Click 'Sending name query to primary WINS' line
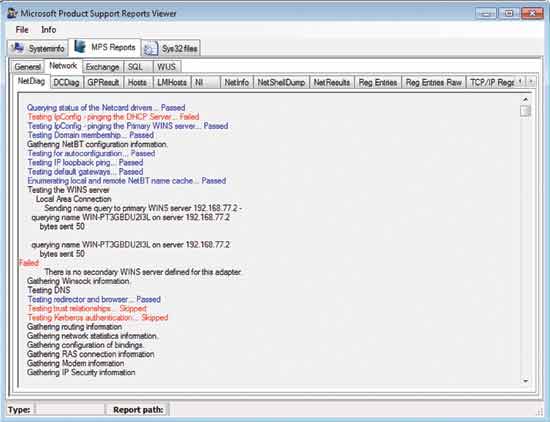The height and width of the screenshot is (422, 550). pyautogui.click(x=143, y=208)
